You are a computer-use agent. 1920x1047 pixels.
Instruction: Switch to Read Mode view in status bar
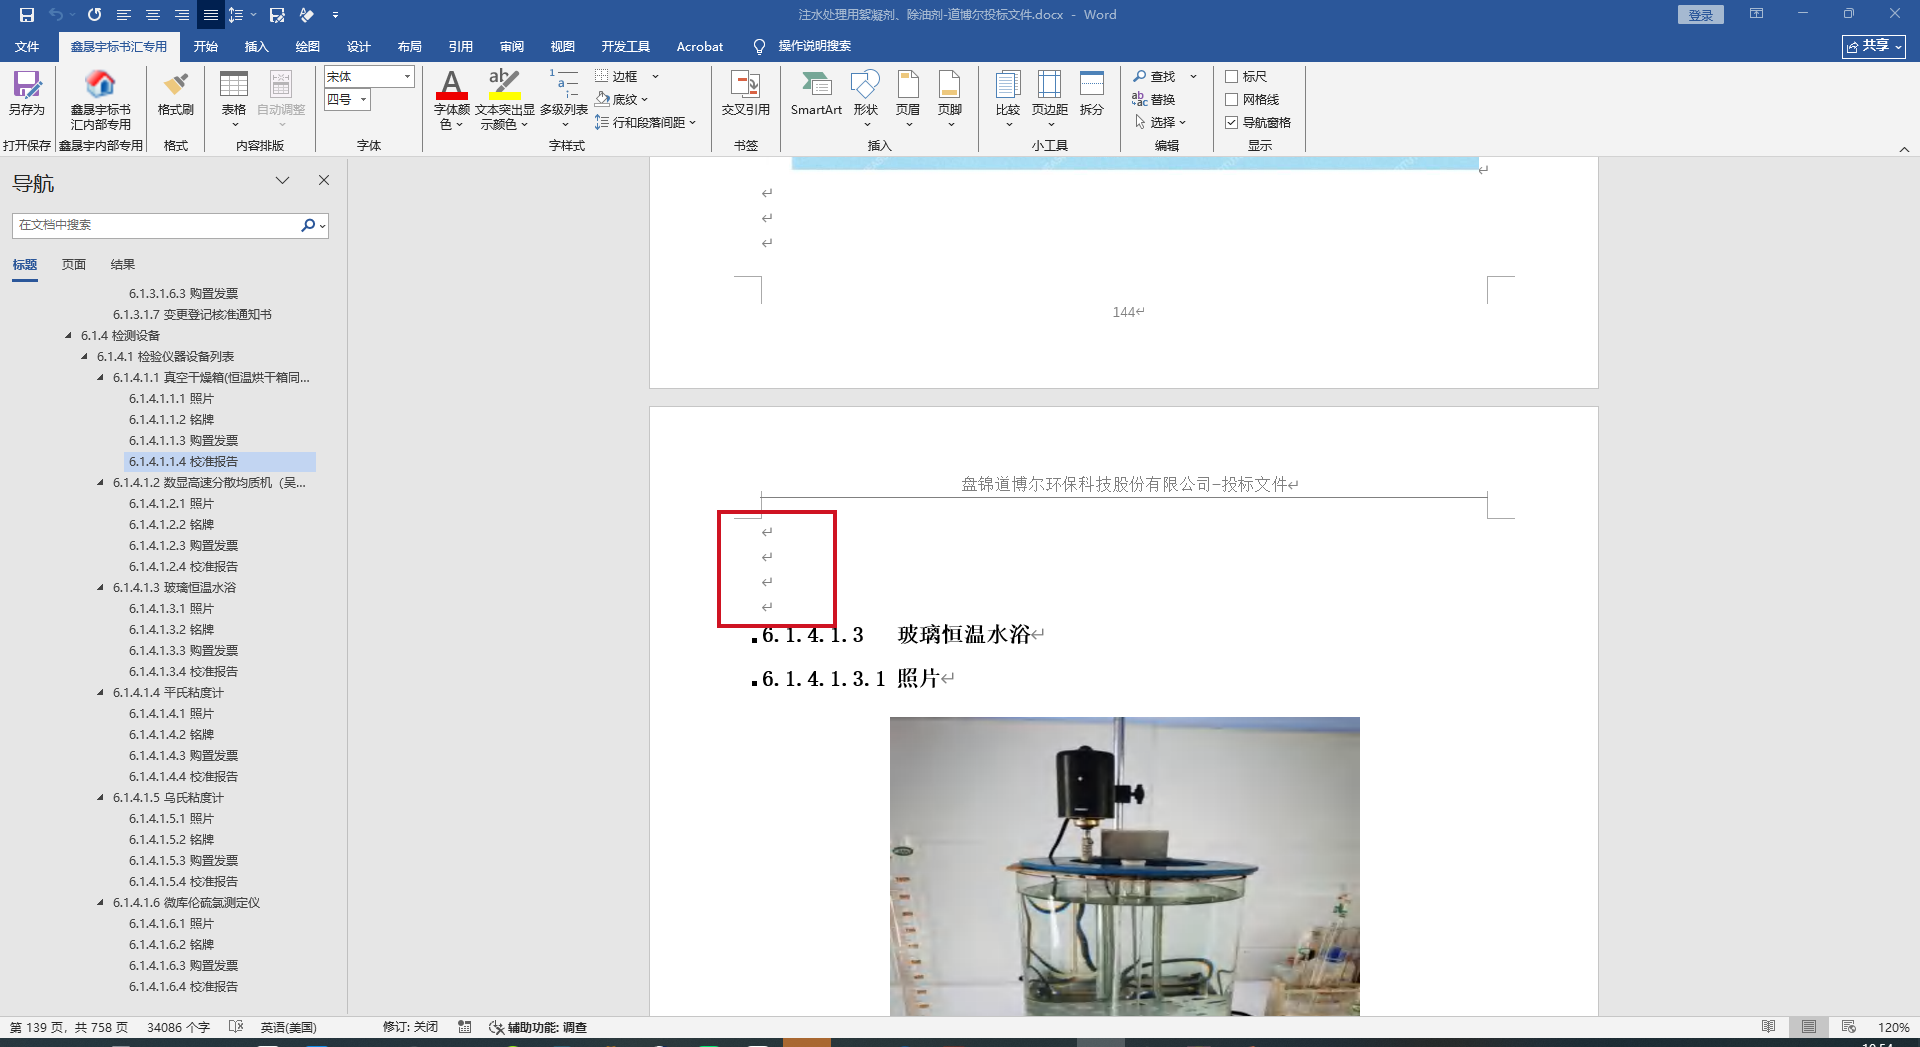[x=1769, y=1027]
